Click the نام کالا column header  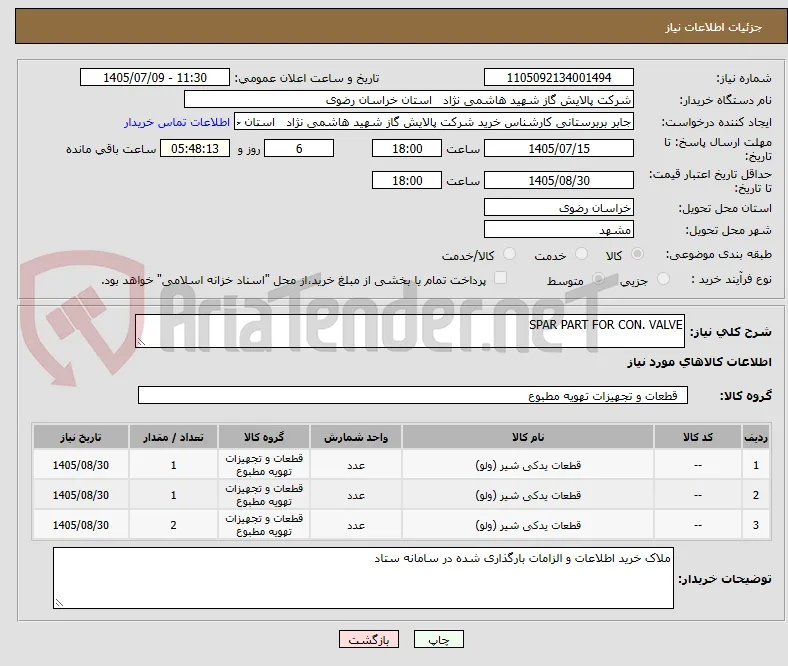tap(528, 437)
